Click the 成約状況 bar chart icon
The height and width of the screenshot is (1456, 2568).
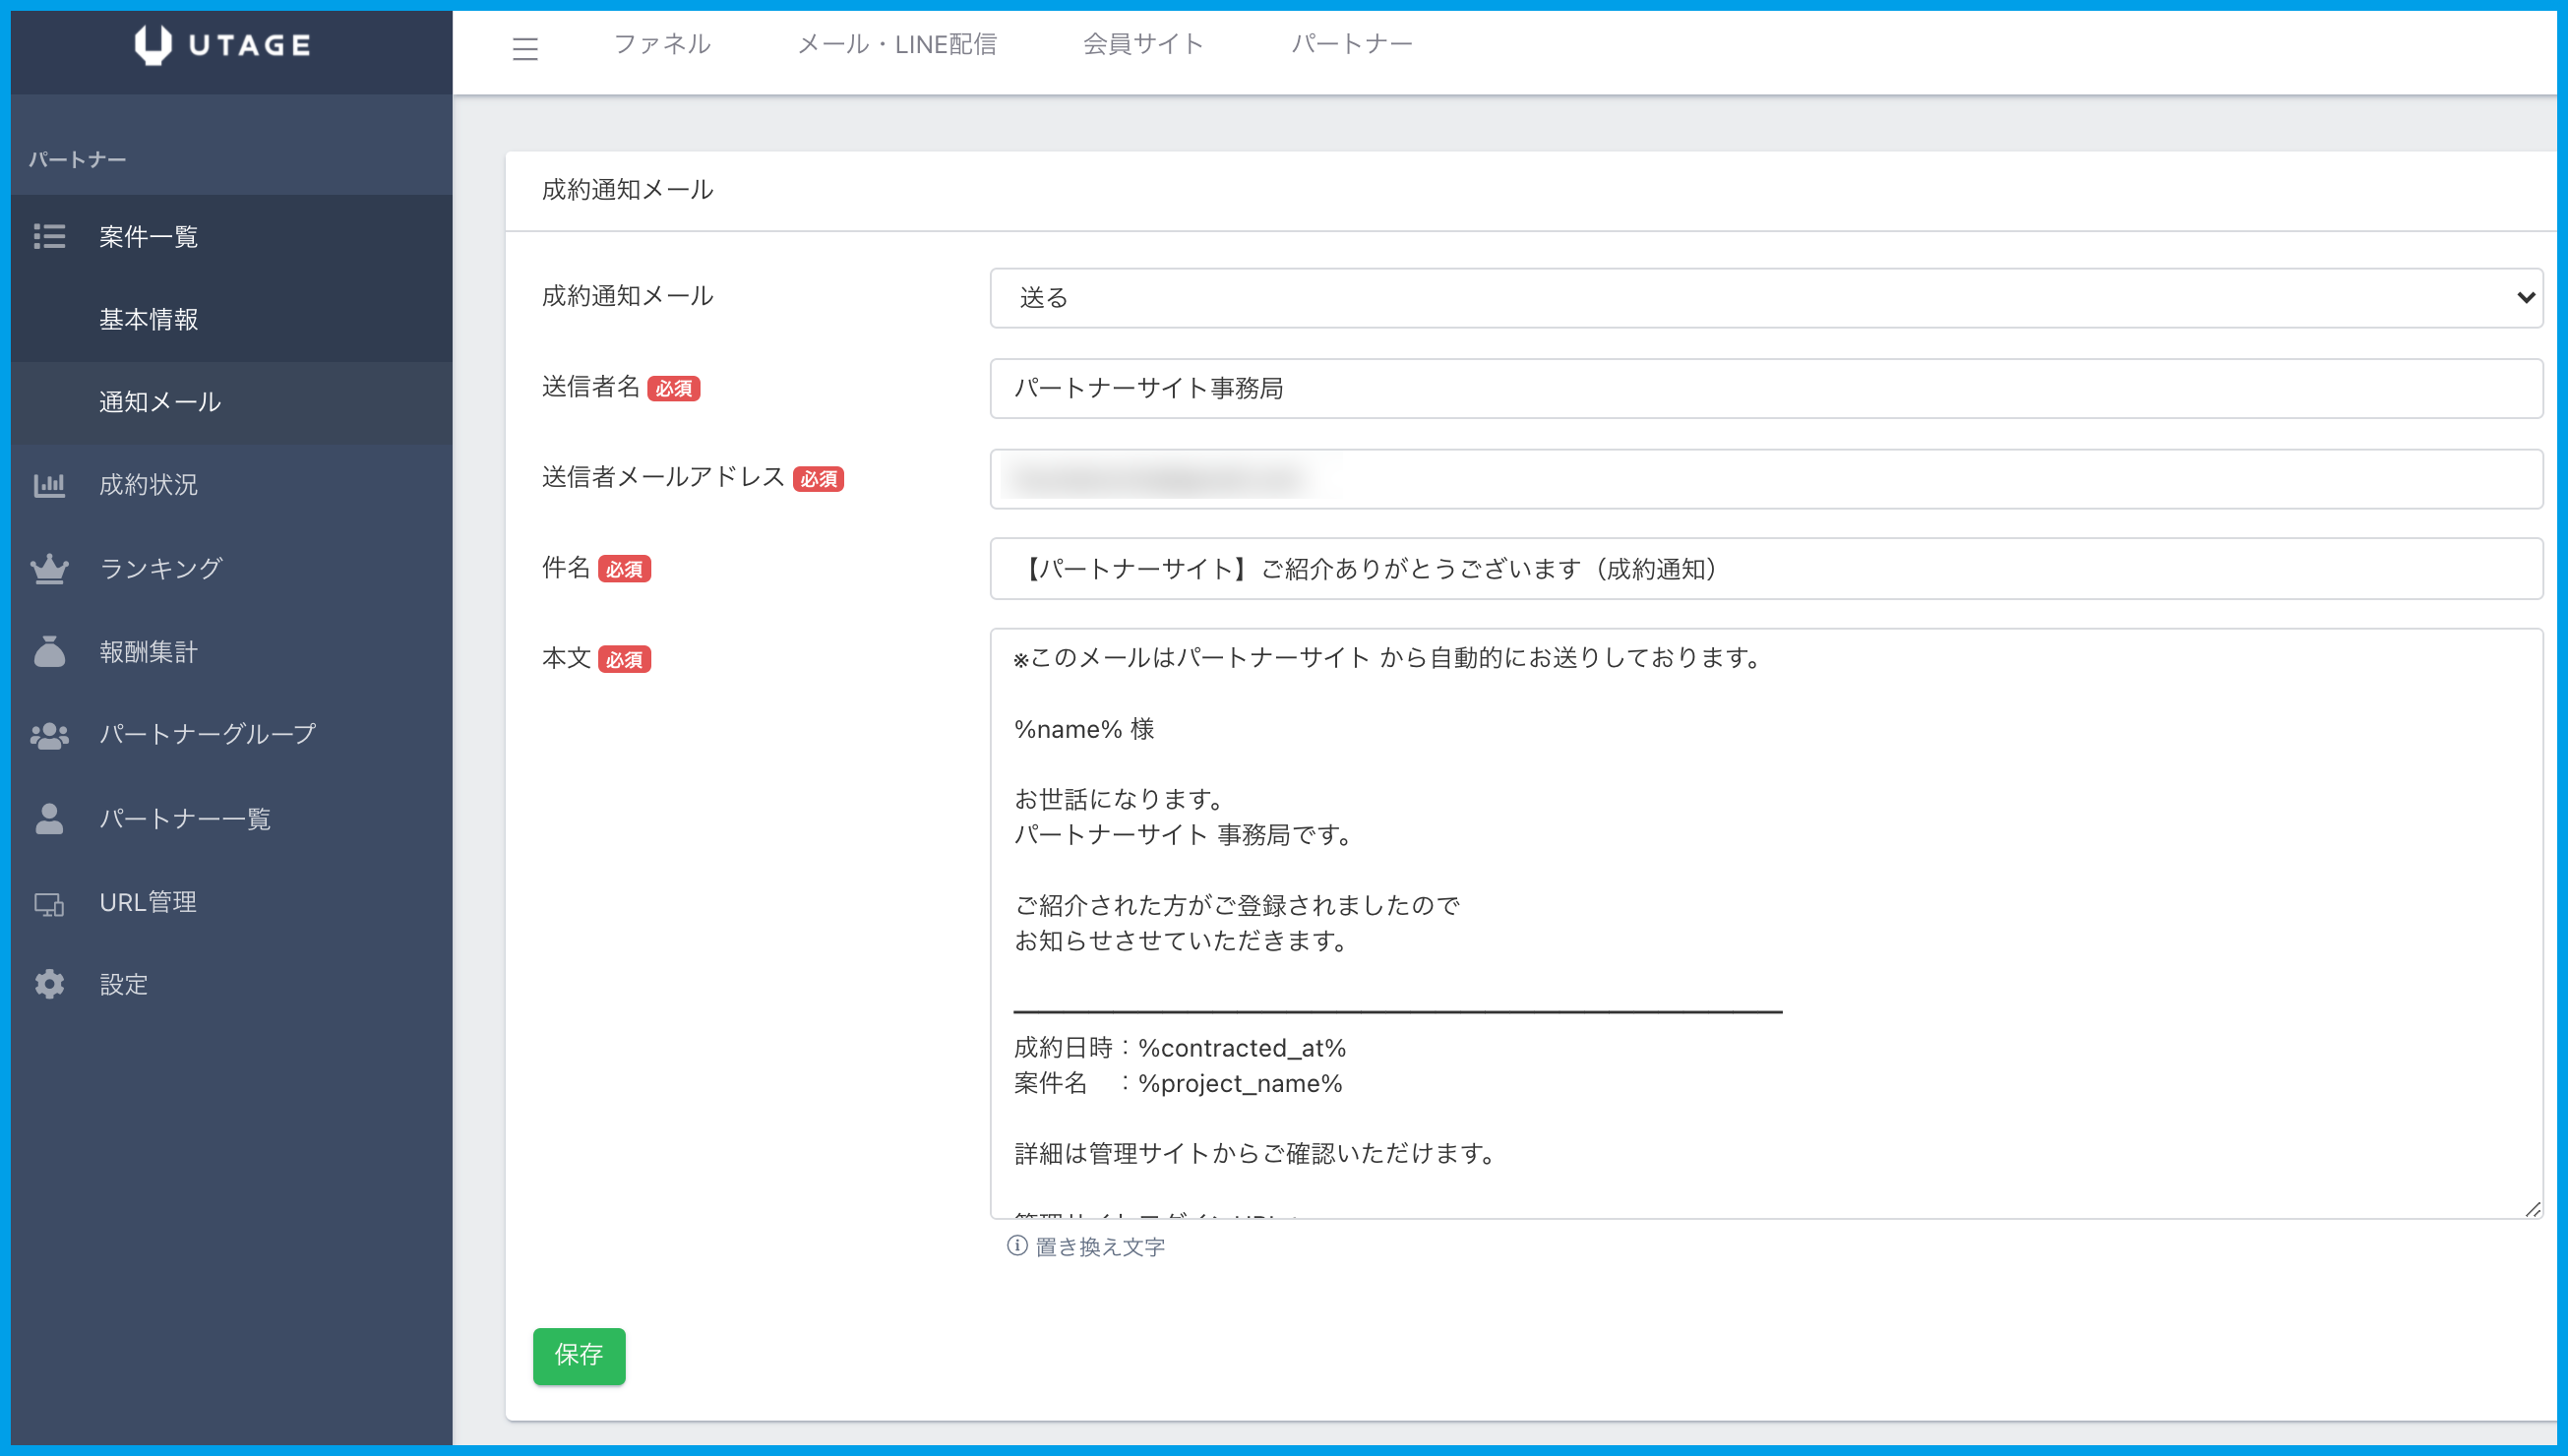[49, 484]
